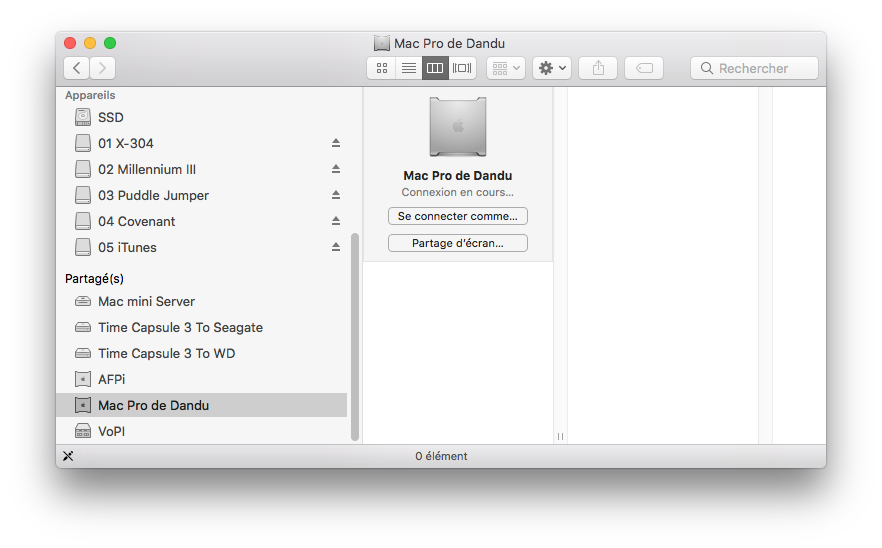Select 04 Covenant volume

click(201, 221)
